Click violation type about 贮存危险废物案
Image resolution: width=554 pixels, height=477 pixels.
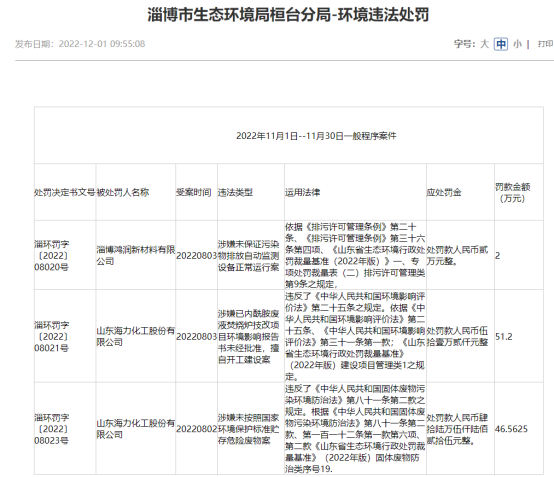(249, 429)
